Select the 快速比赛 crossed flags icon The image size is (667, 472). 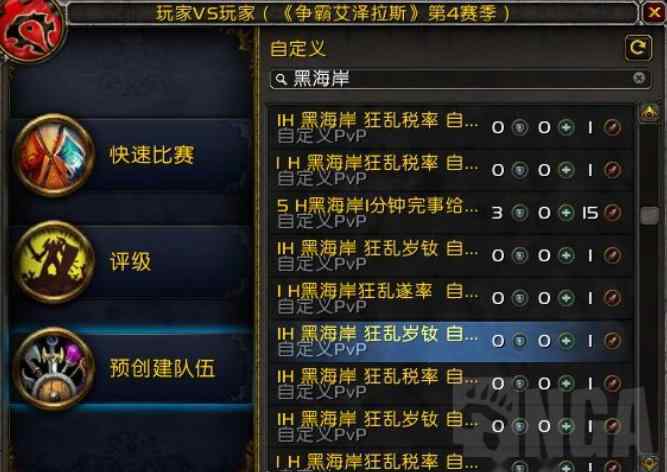(x=54, y=155)
